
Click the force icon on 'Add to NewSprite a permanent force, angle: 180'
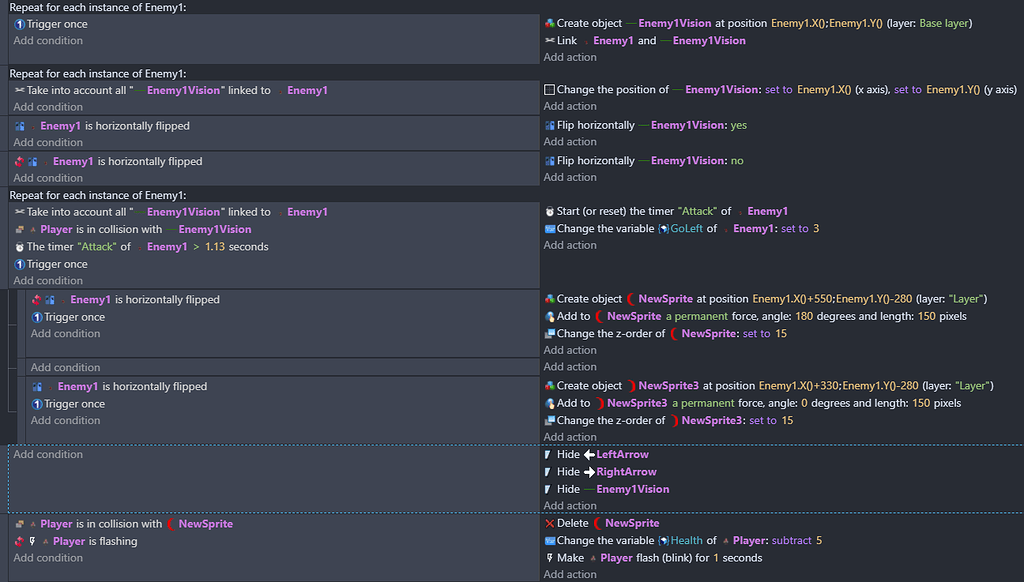coord(550,316)
